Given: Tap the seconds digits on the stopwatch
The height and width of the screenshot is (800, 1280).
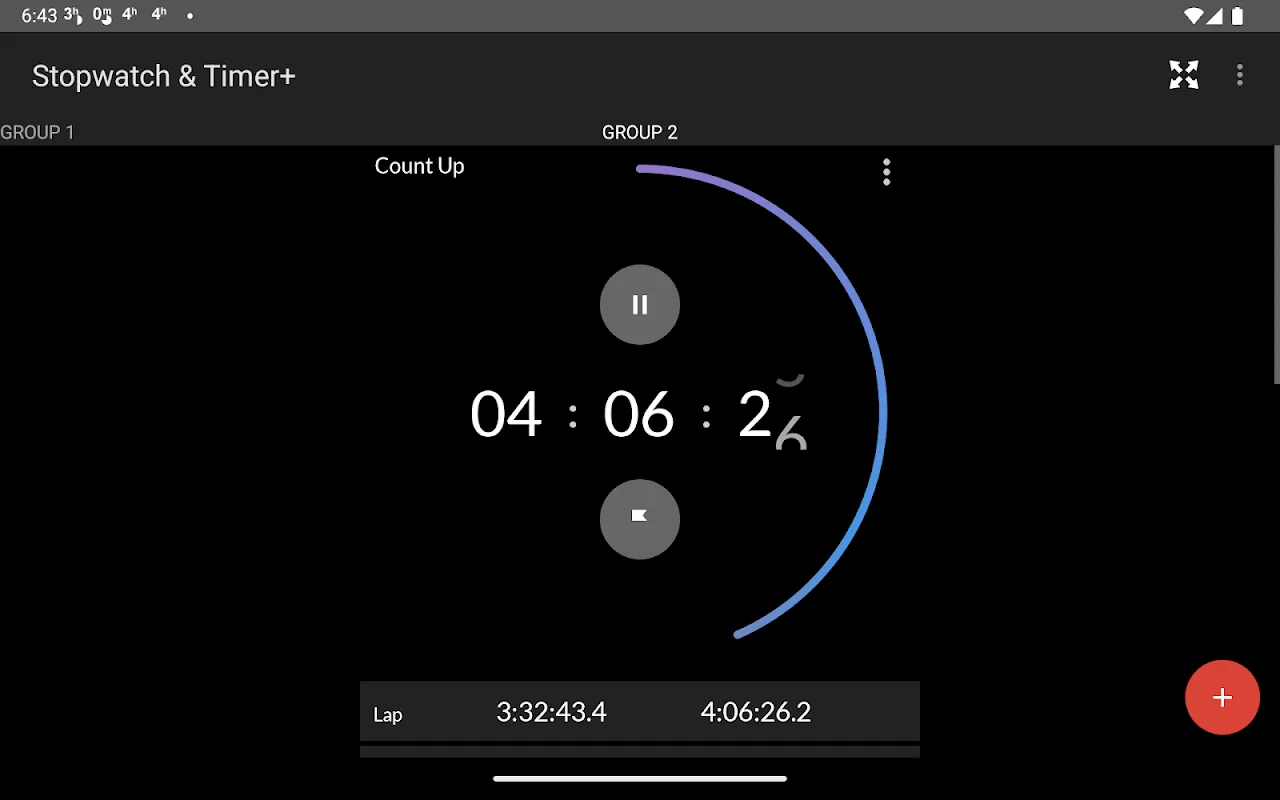Looking at the screenshot, I should click(x=771, y=414).
